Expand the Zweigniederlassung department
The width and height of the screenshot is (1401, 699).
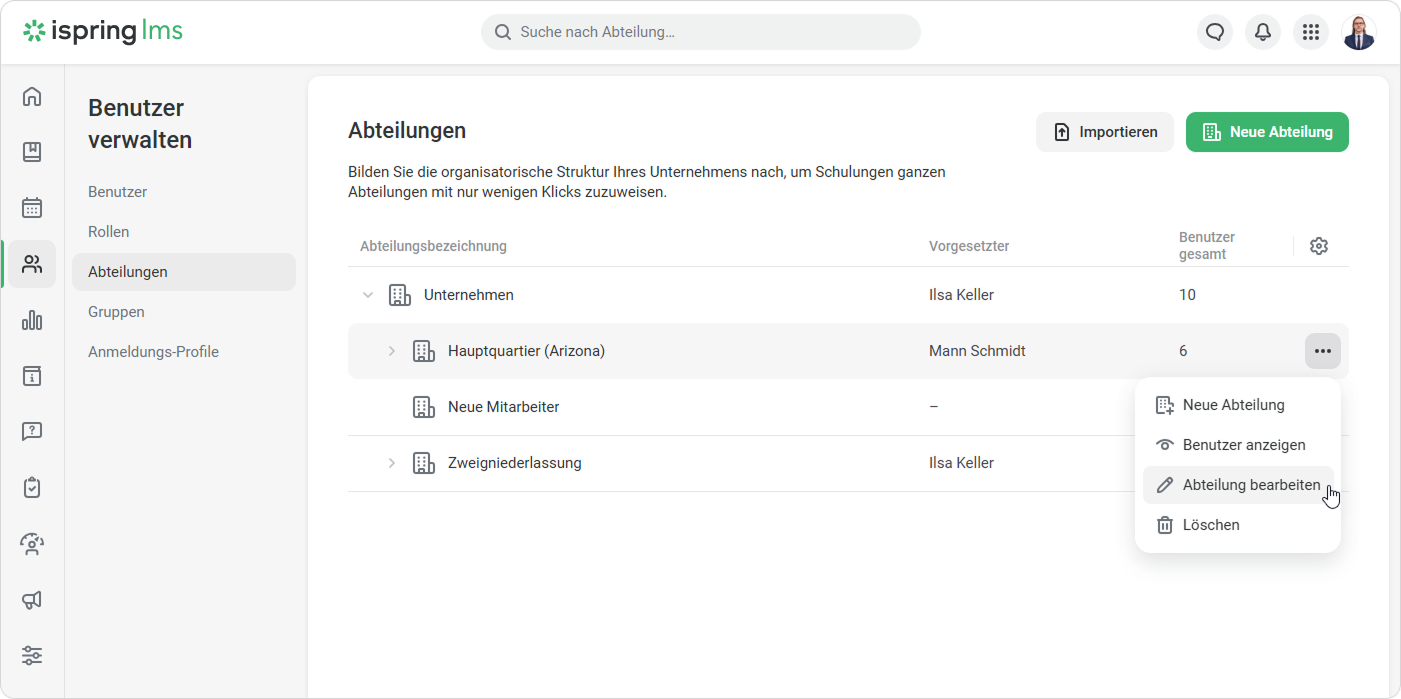[x=392, y=463]
